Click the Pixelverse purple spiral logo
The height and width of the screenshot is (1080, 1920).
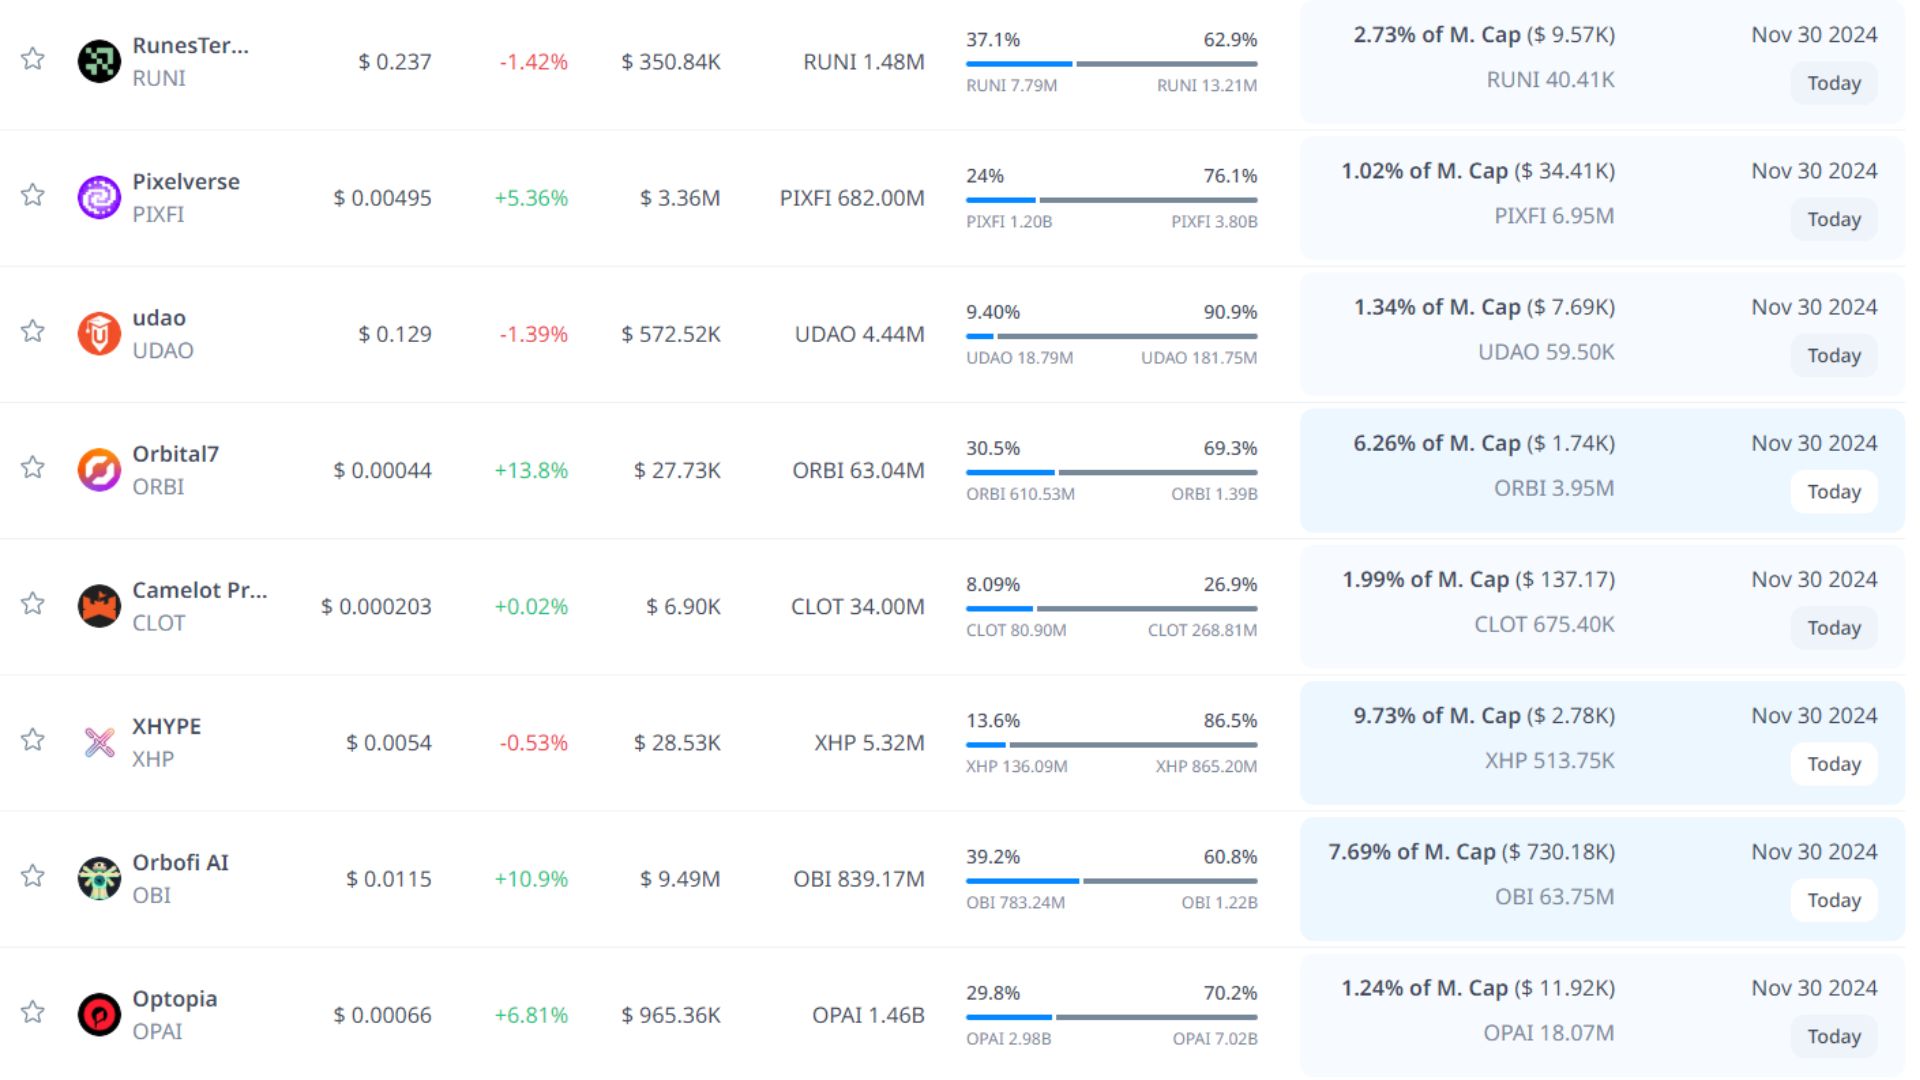click(x=99, y=198)
